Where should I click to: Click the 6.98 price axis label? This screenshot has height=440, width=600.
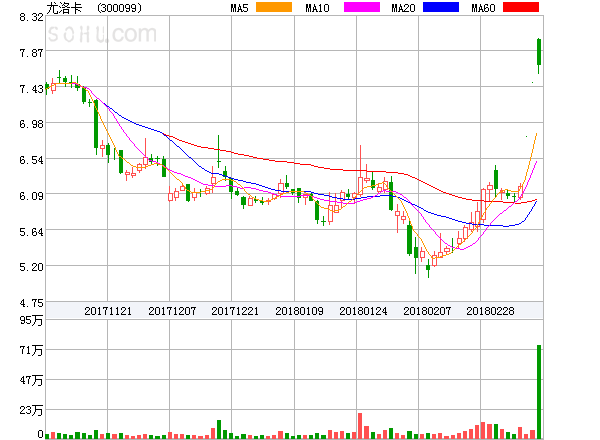[31, 124]
